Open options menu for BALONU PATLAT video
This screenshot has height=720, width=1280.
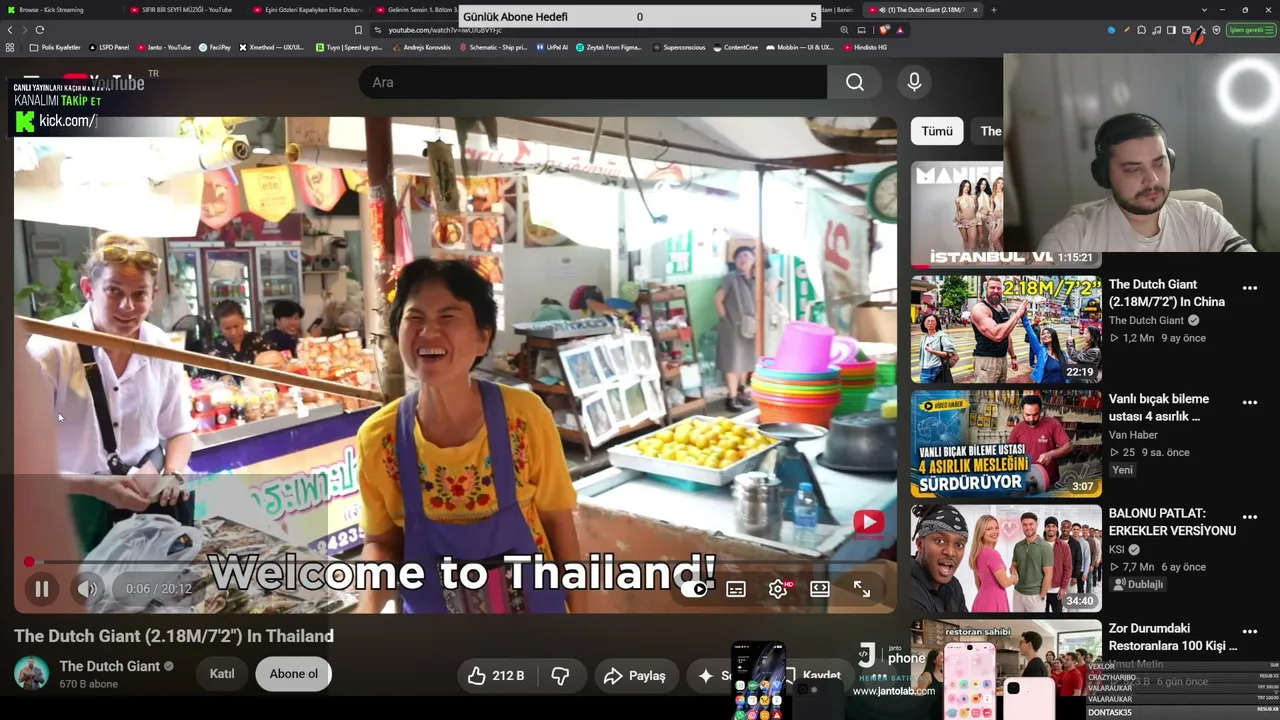1249,517
